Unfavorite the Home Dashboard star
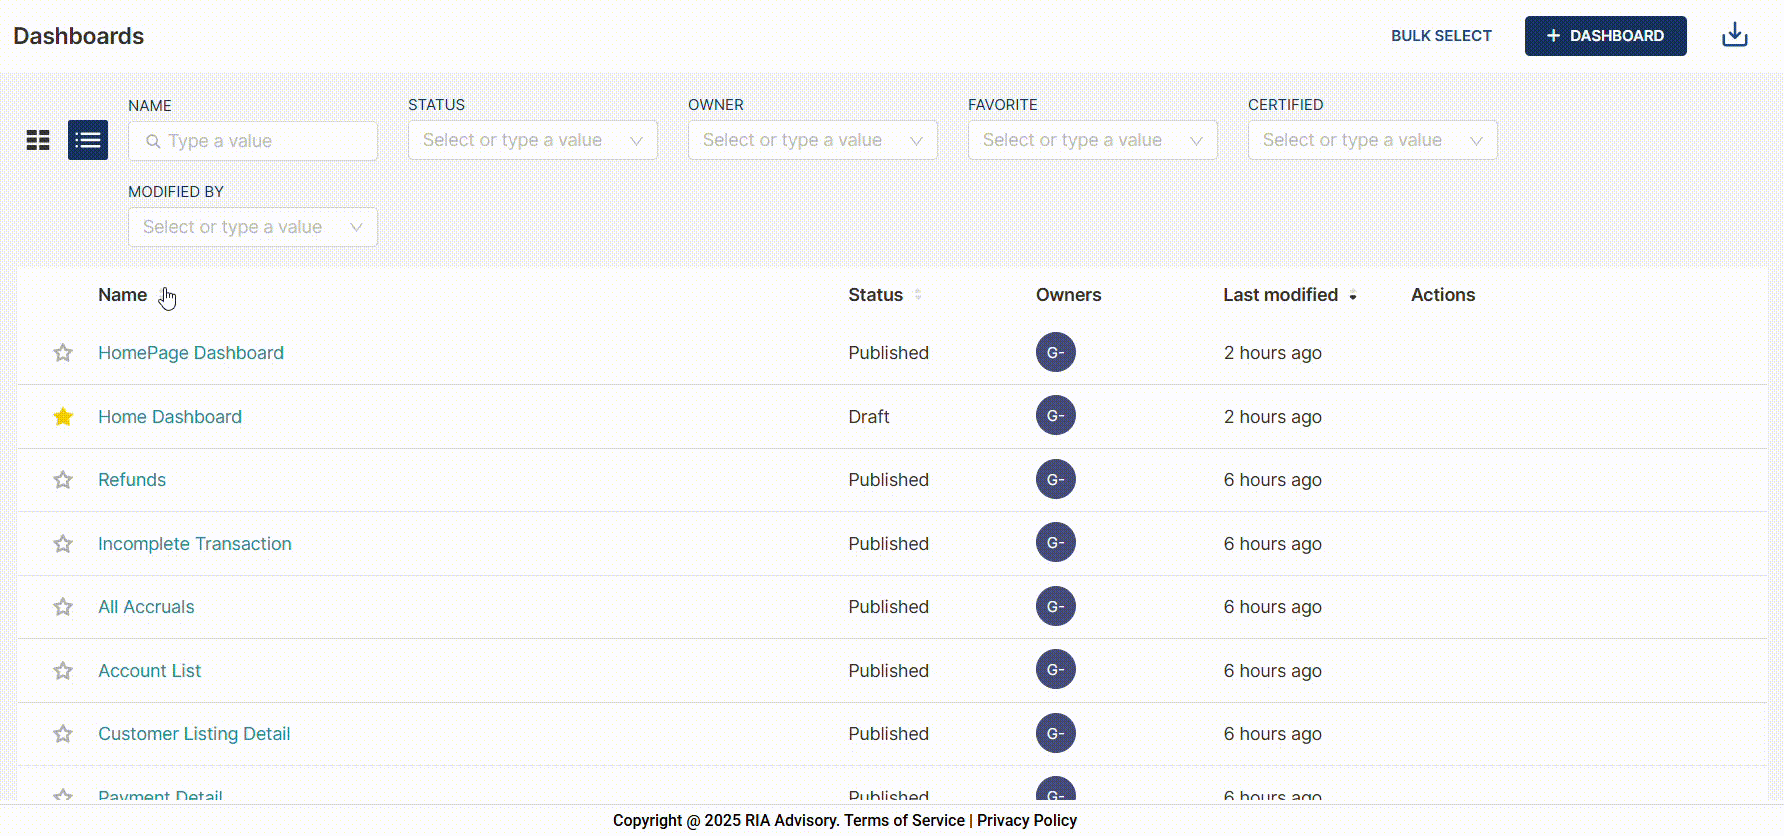 (63, 417)
